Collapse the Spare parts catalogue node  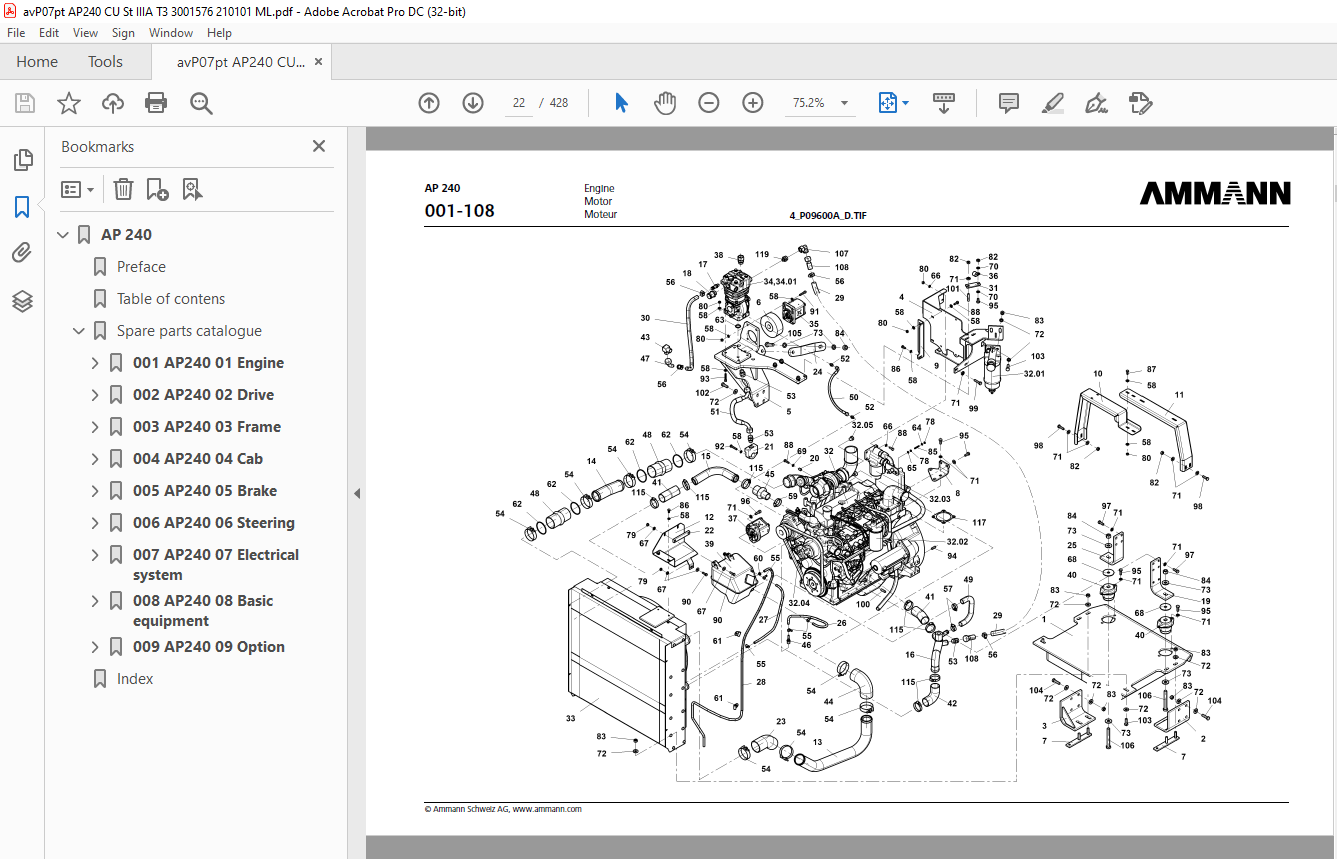(x=79, y=331)
